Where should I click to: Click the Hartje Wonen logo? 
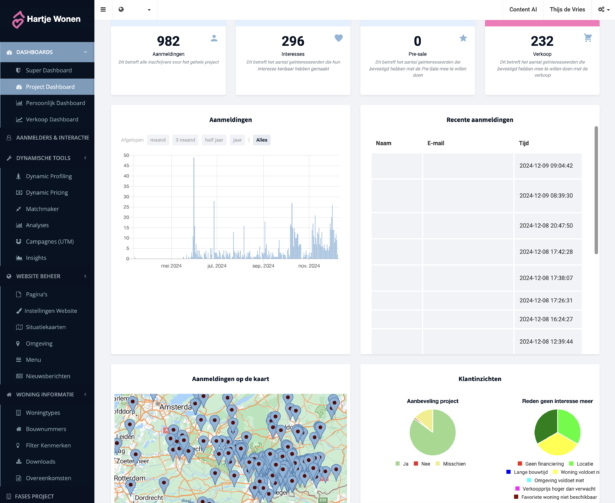pos(46,19)
